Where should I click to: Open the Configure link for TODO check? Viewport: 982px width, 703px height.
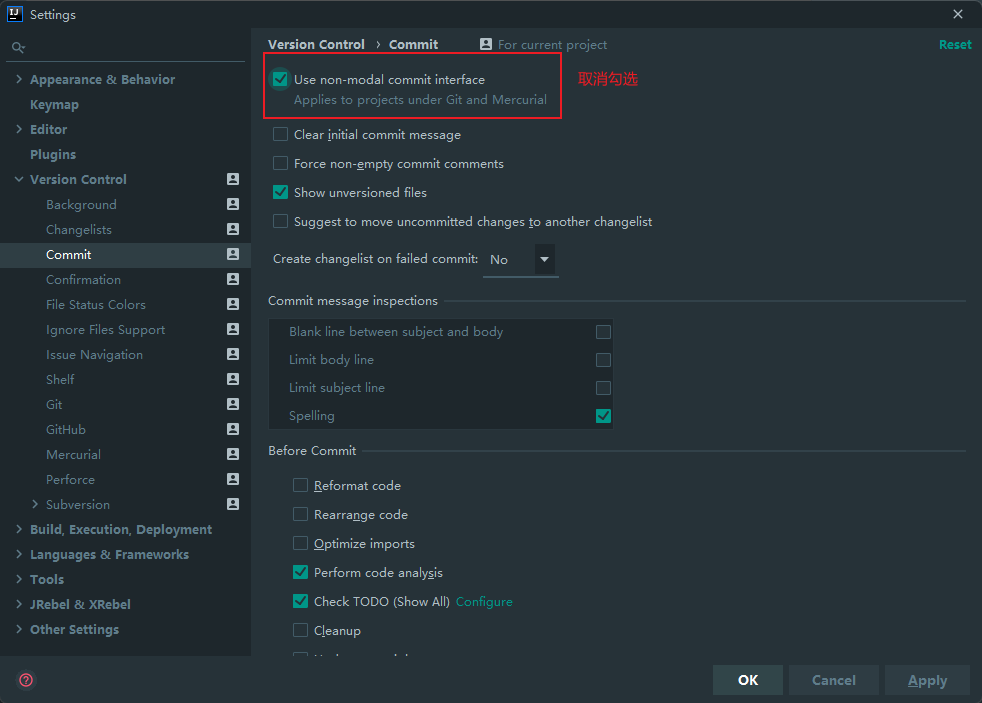coord(484,602)
